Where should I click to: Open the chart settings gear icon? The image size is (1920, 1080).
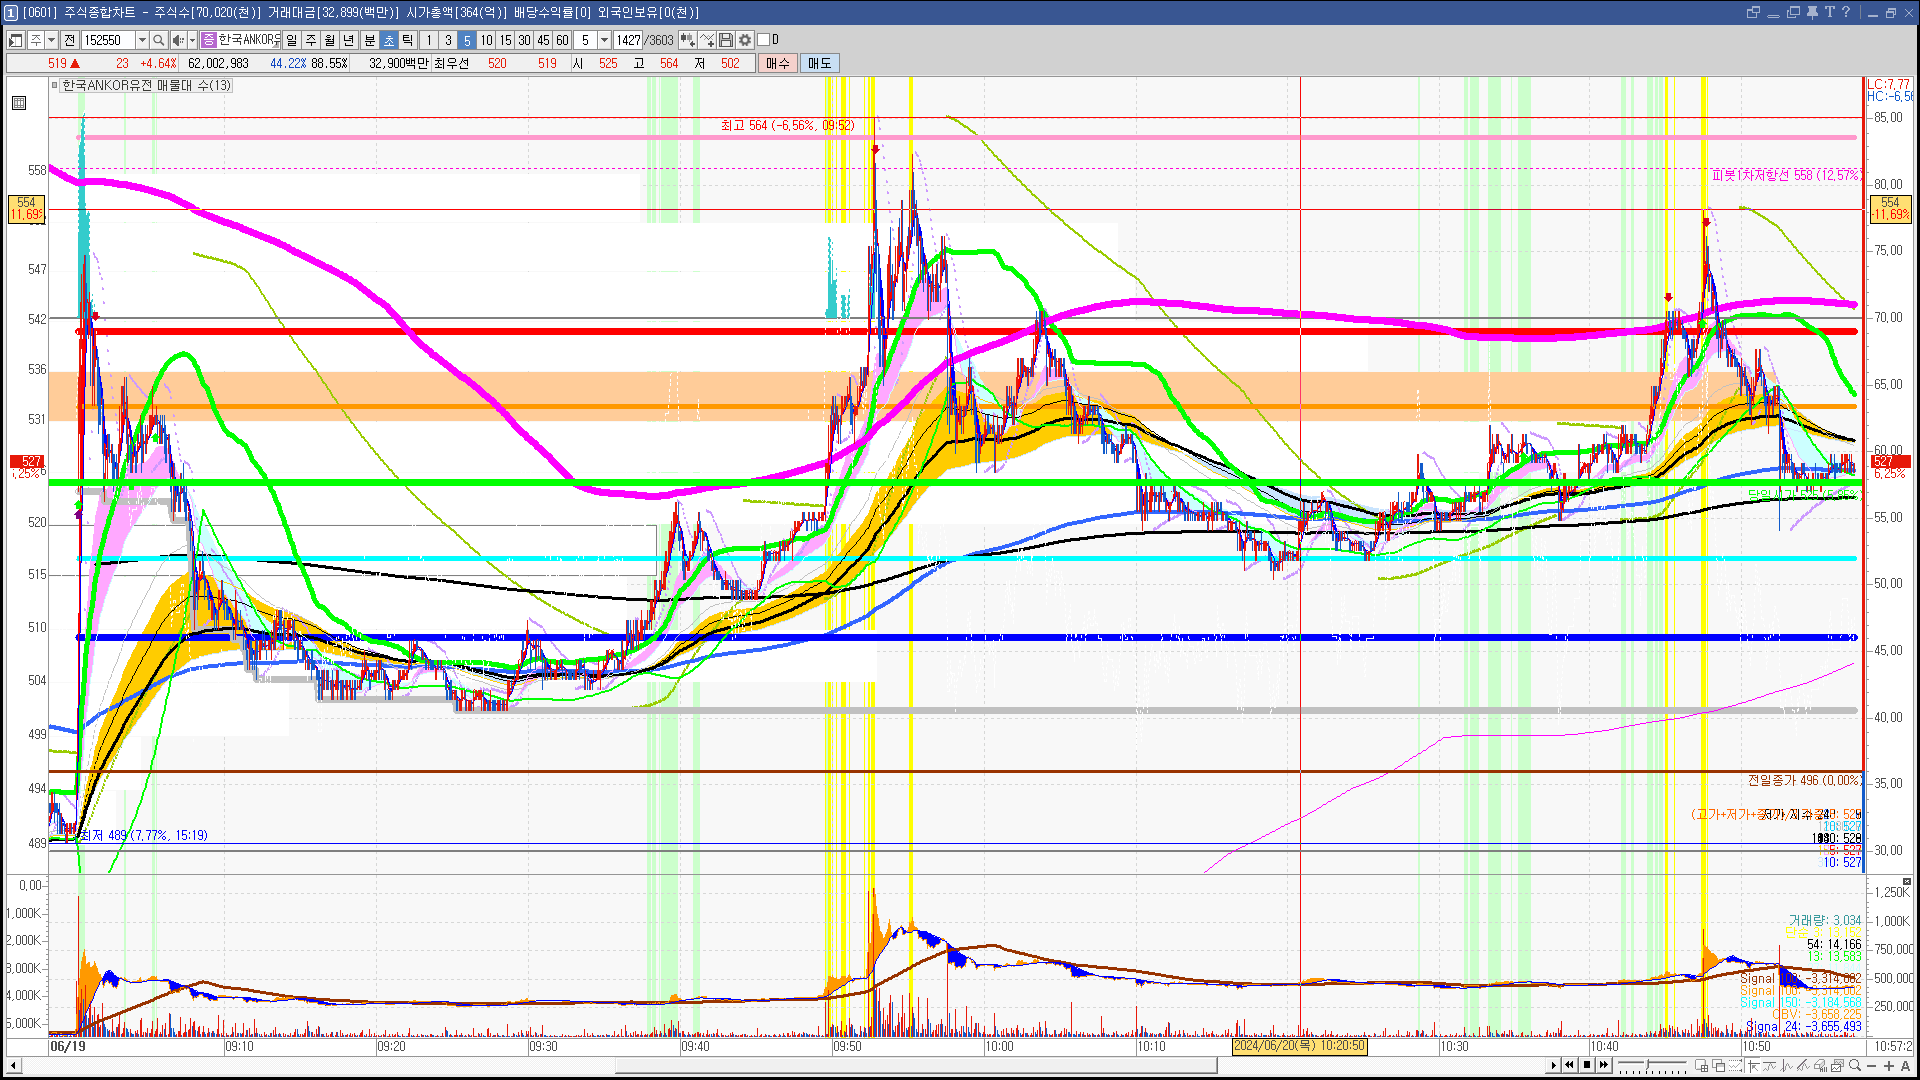[x=745, y=40]
